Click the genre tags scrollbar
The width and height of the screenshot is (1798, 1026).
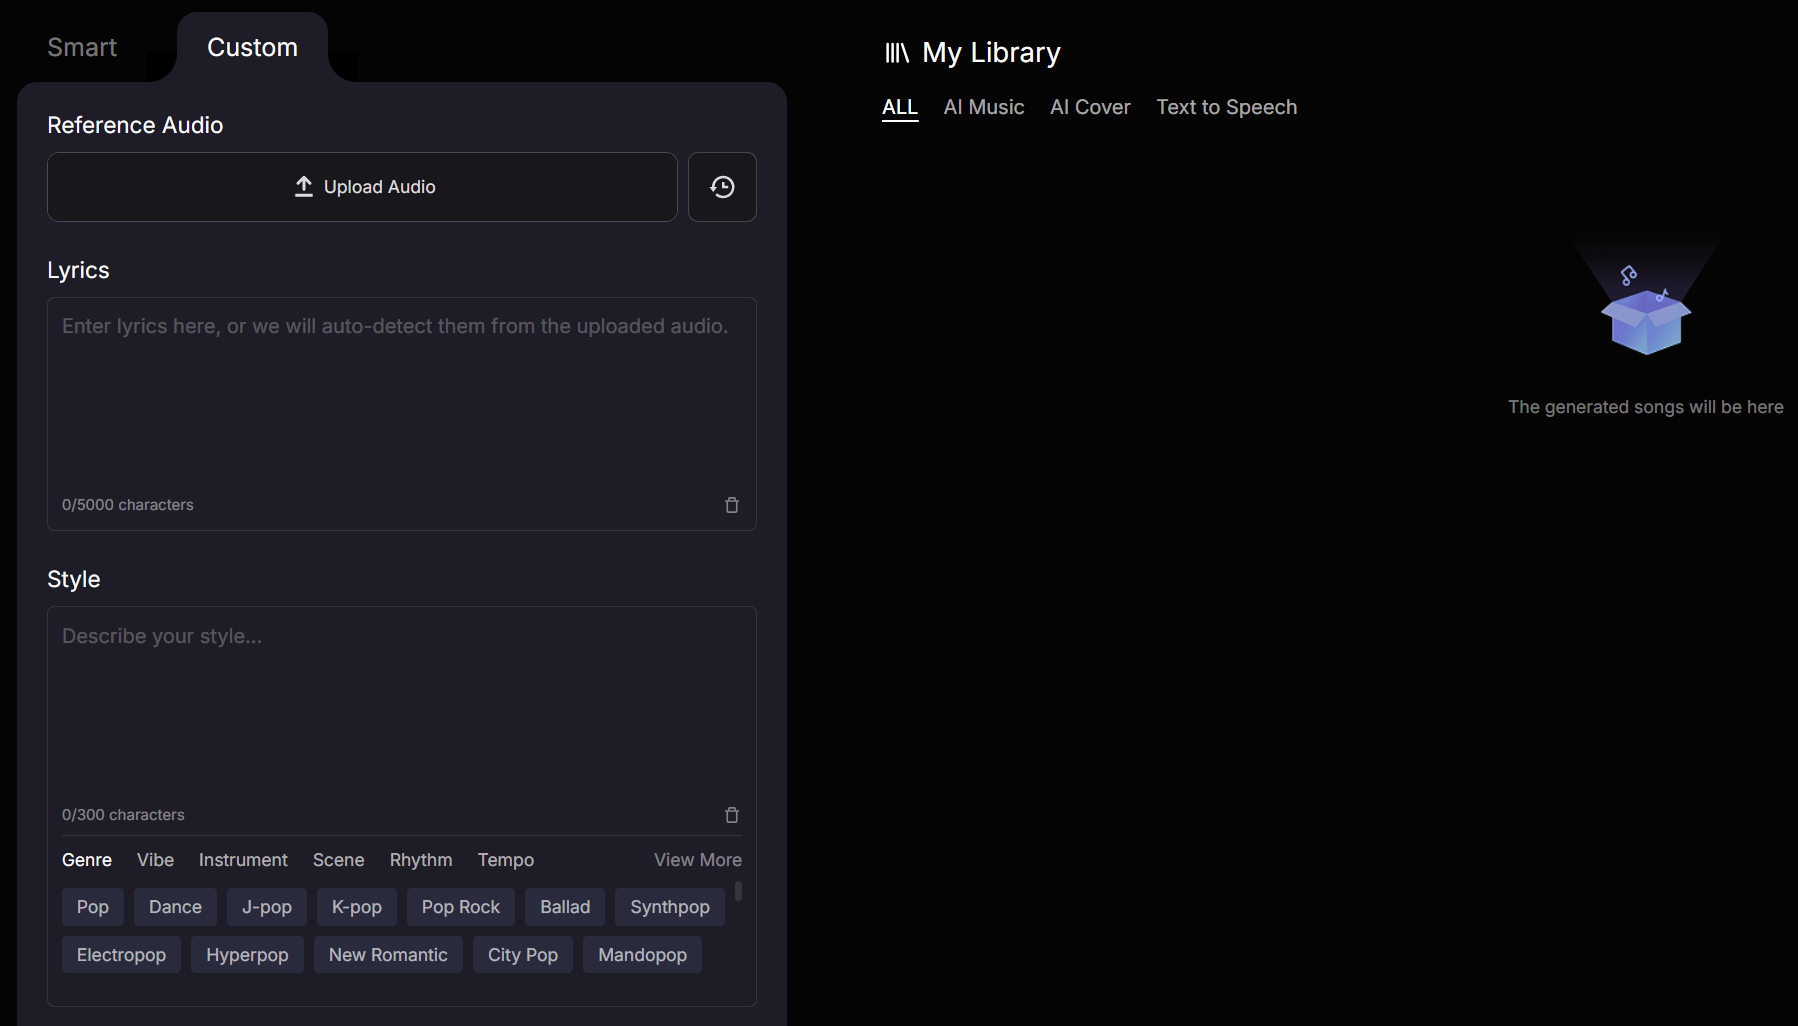point(738,891)
